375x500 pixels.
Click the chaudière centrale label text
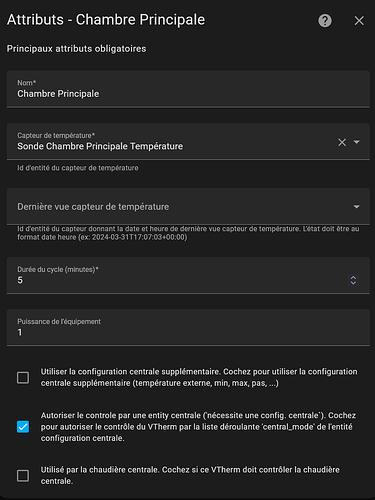(190, 475)
